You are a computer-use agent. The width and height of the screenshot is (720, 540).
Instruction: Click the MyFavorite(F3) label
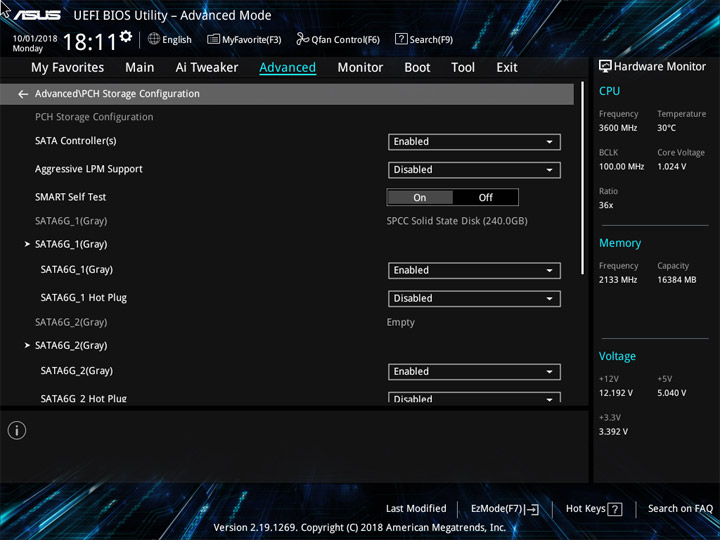point(252,40)
